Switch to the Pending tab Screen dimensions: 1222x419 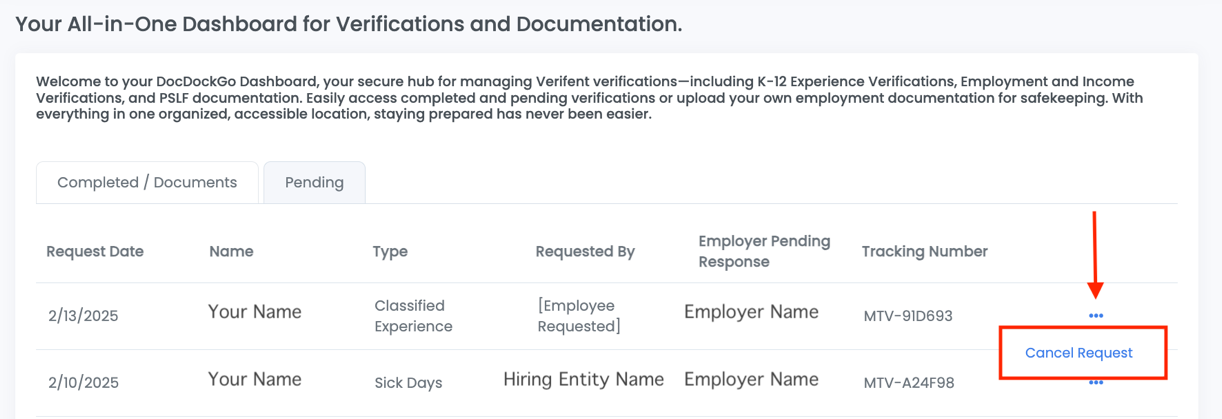tap(314, 183)
